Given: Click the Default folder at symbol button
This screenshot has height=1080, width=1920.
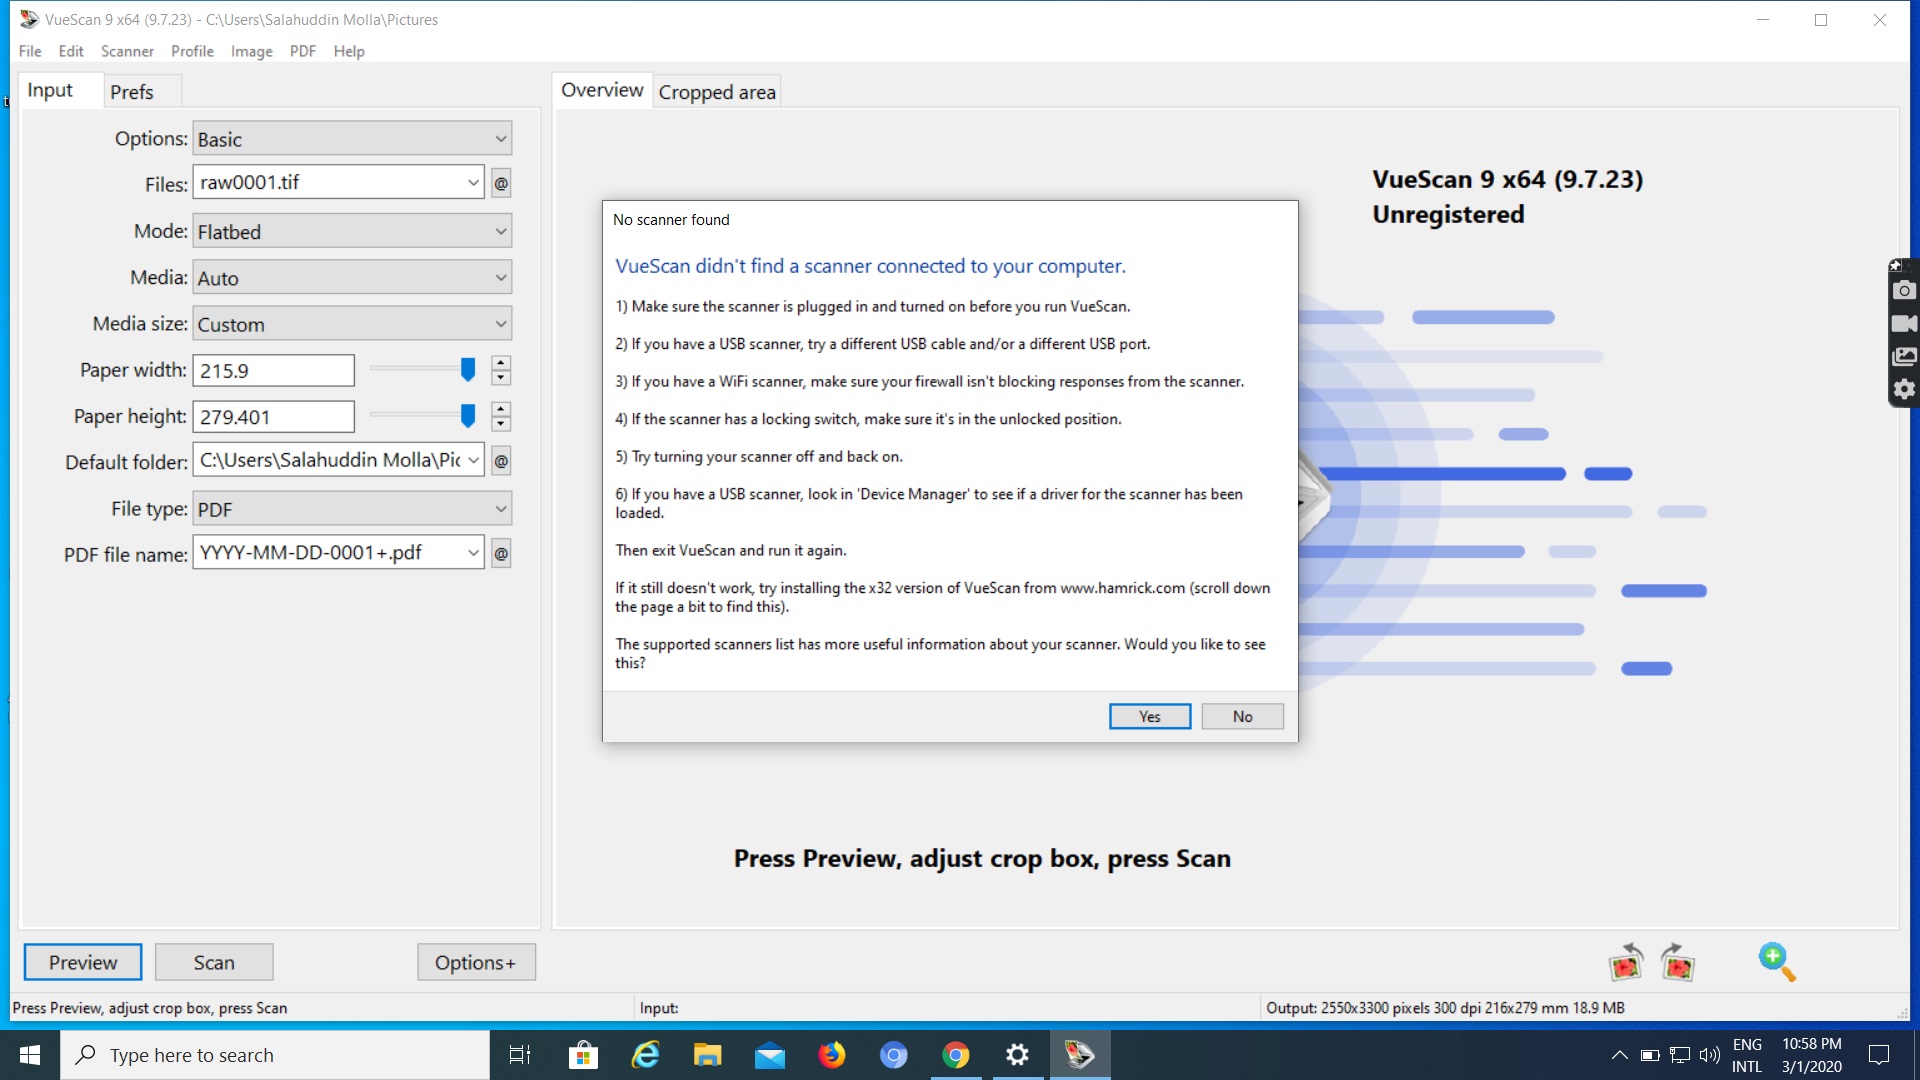Looking at the screenshot, I should coord(500,460).
